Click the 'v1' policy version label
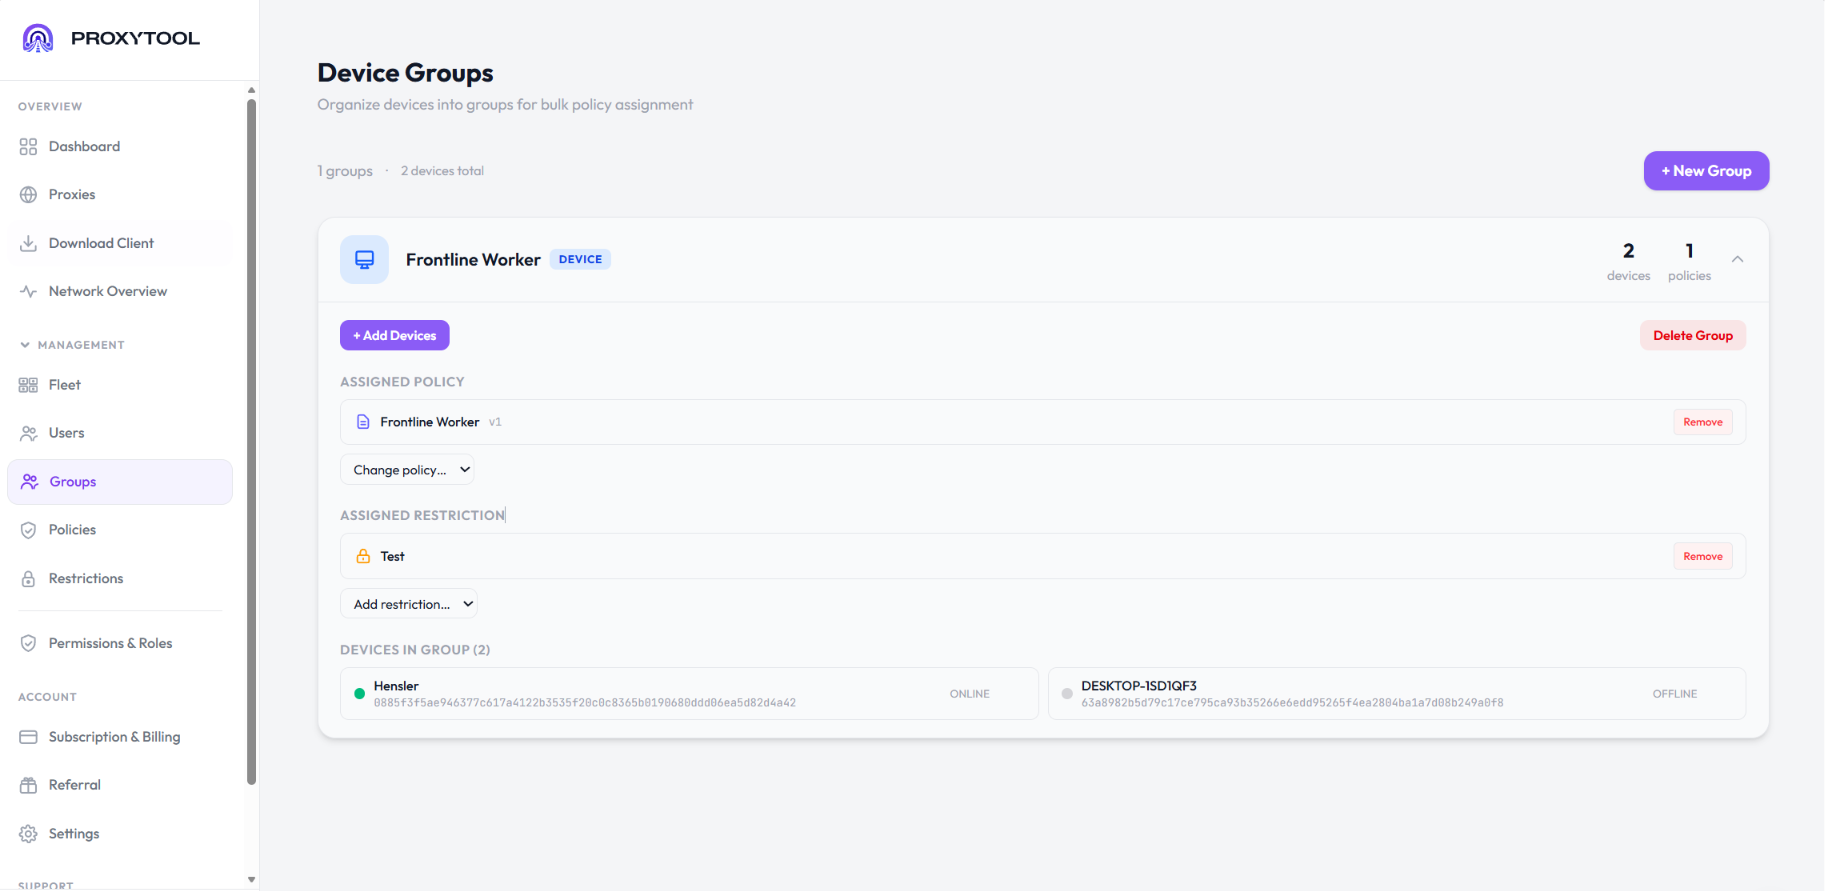Image resolution: width=1825 pixels, height=891 pixels. (x=495, y=422)
